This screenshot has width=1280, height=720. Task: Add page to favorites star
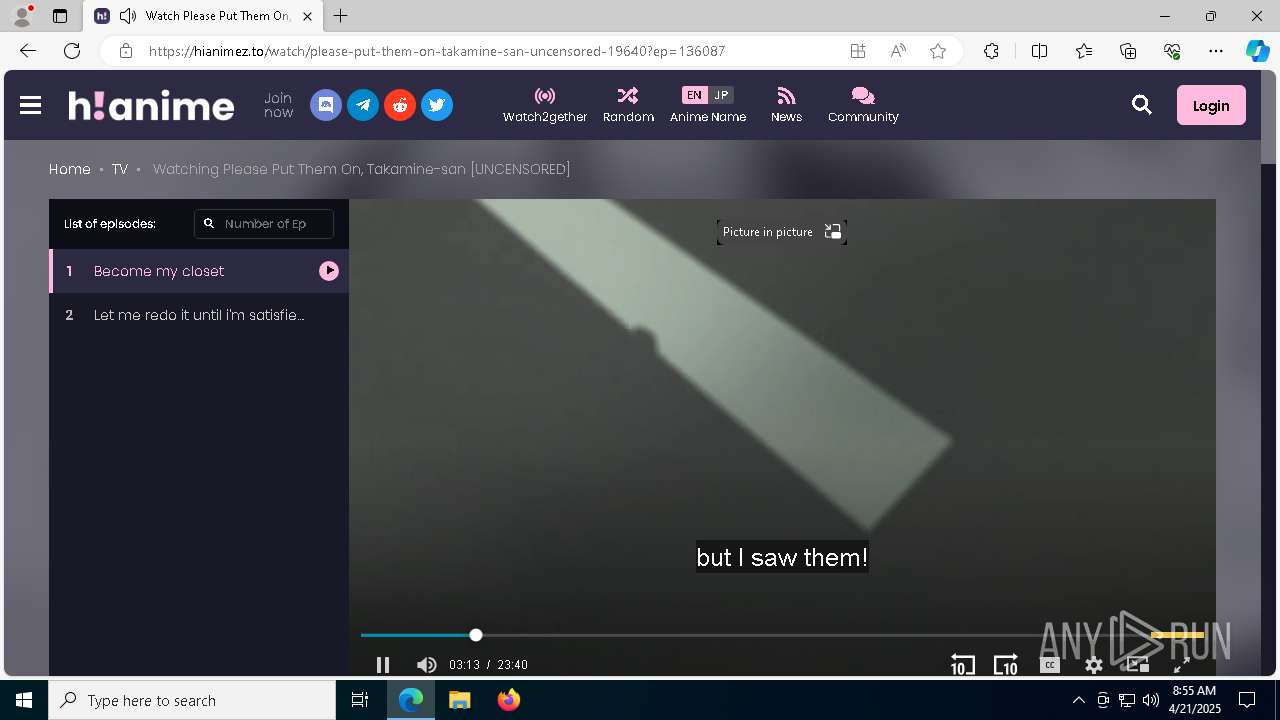[938, 51]
